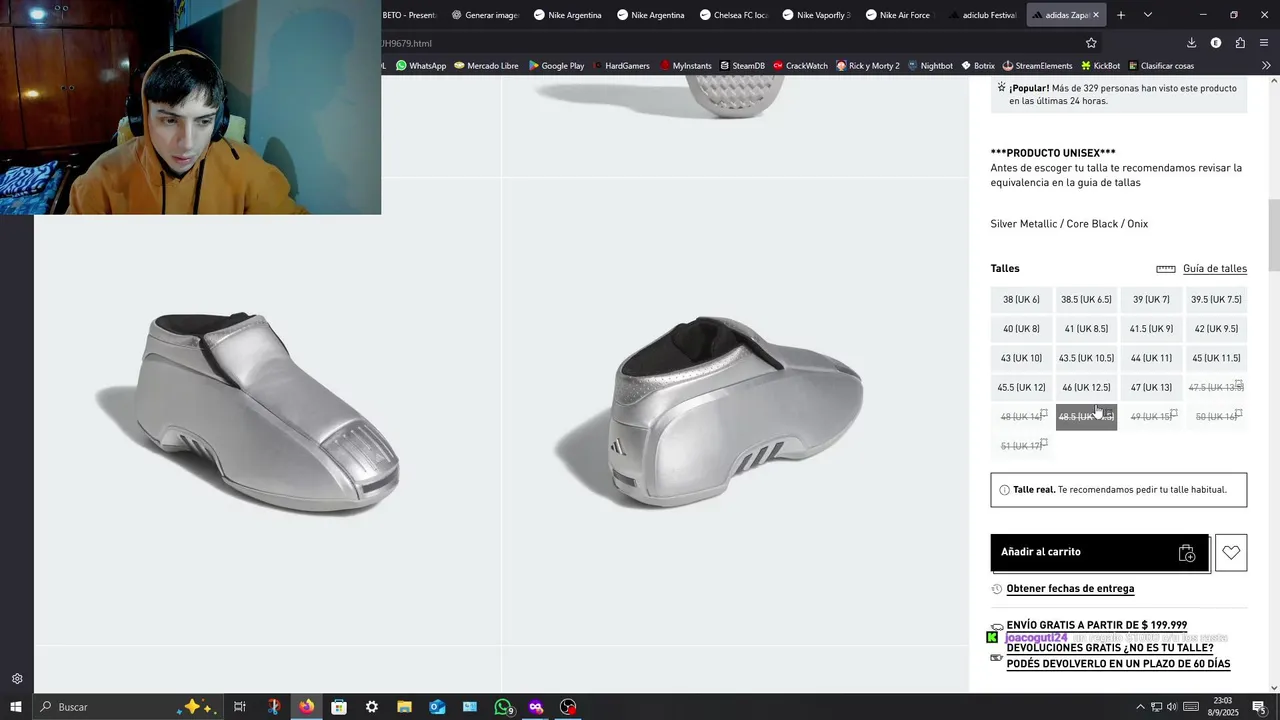Open the Google Play bookmark
This screenshot has height=720, width=1280.
click(556, 66)
